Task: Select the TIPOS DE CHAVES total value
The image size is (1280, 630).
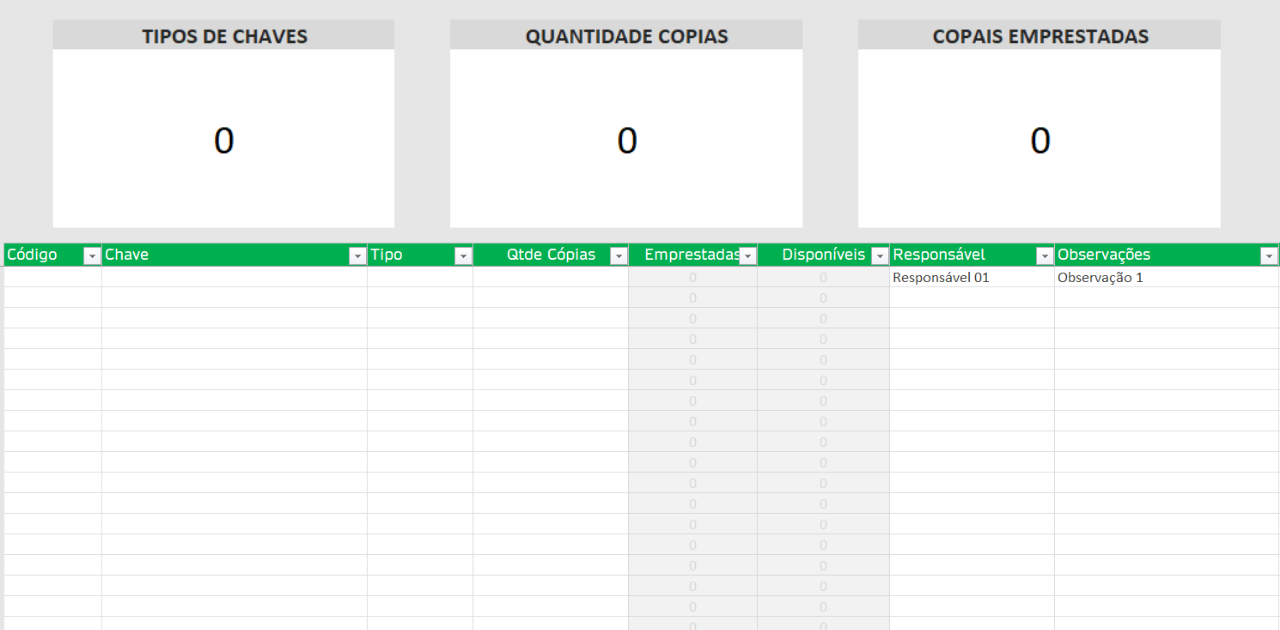Action: [x=224, y=141]
